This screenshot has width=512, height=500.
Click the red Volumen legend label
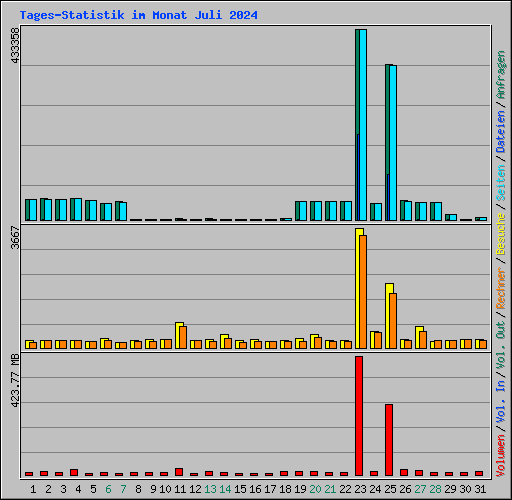tap(501, 455)
